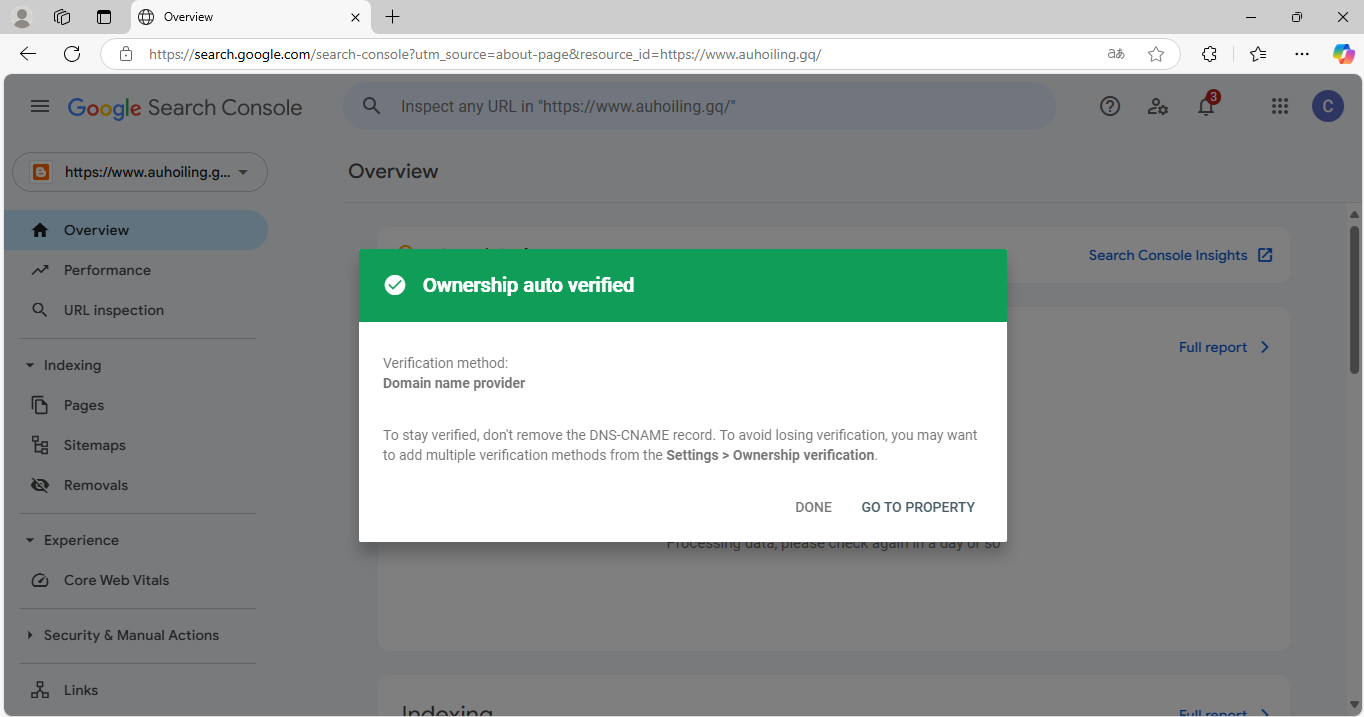Screen dimensions: 1364x717
Task: Collapse the Indexing section
Action: coord(62,365)
